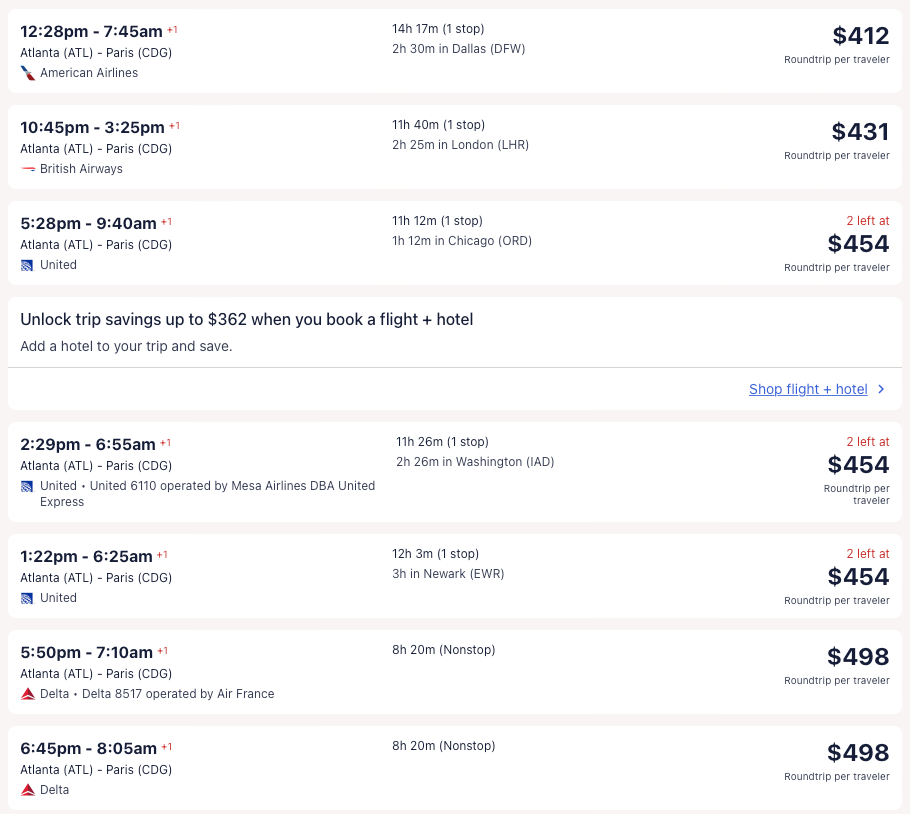Select the 6:45pm nonstop Delta flight
The height and width of the screenshot is (814, 910).
click(x=455, y=767)
